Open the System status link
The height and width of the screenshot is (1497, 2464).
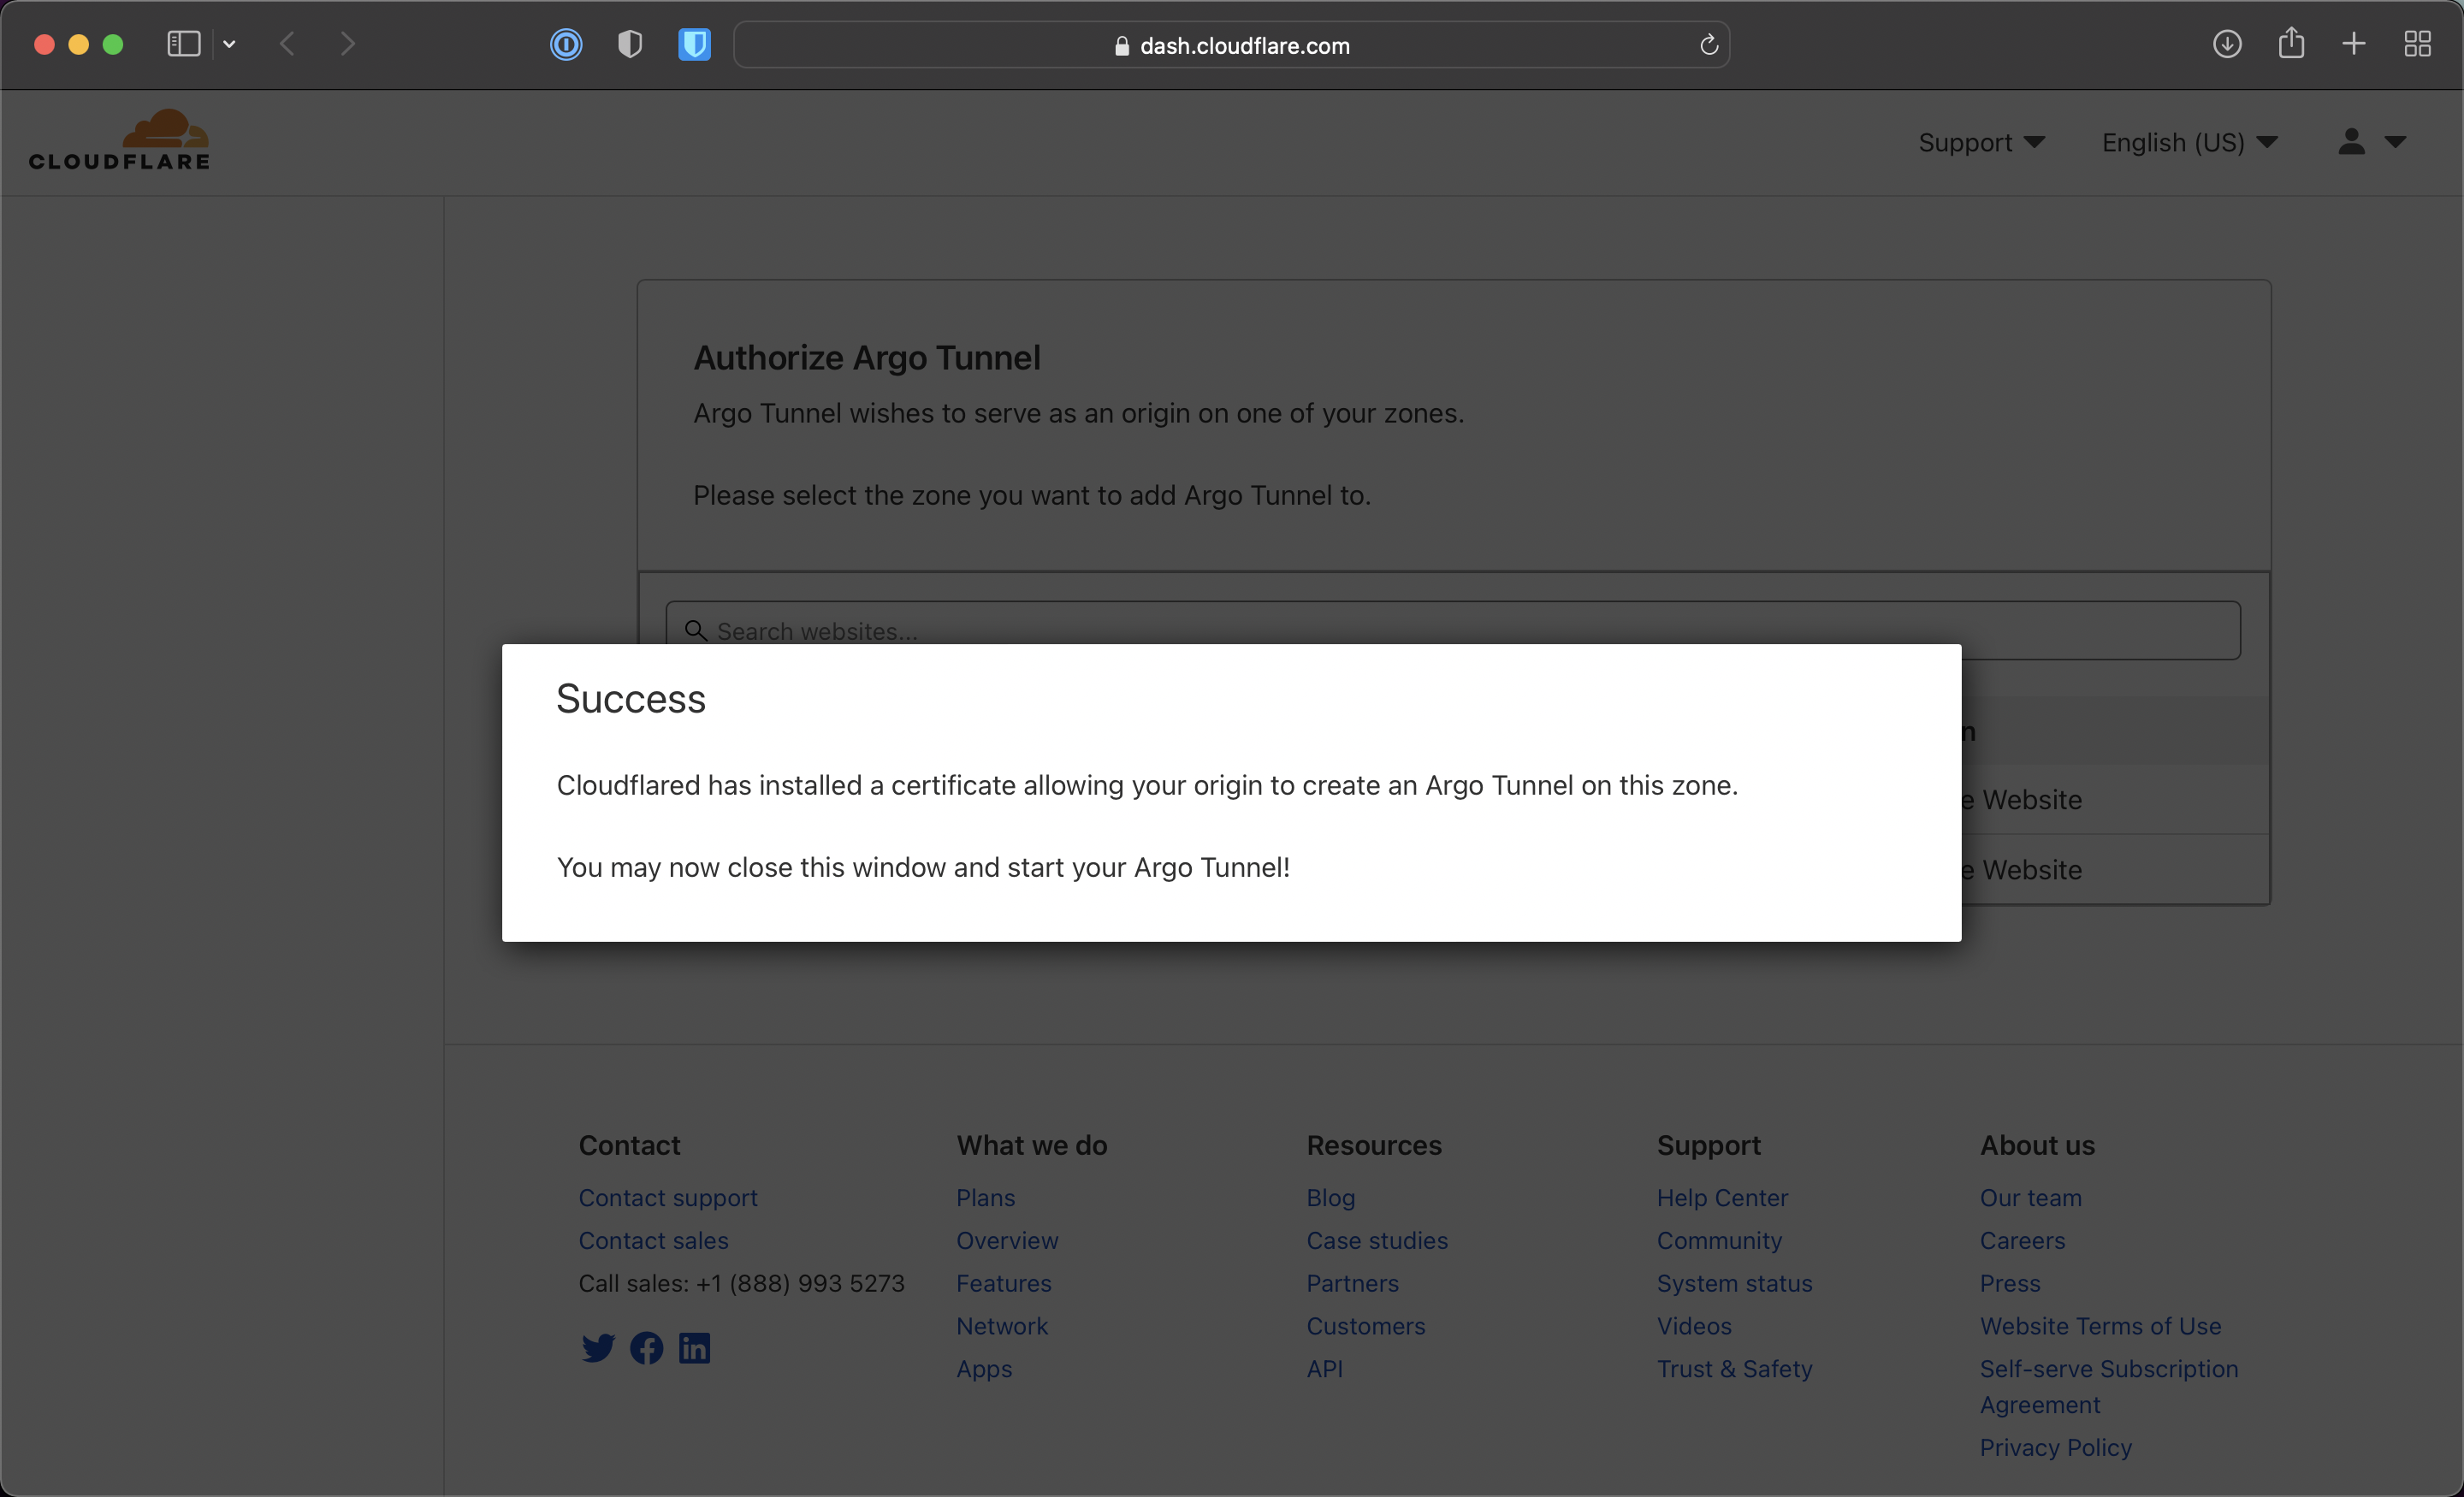[x=1734, y=1283]
